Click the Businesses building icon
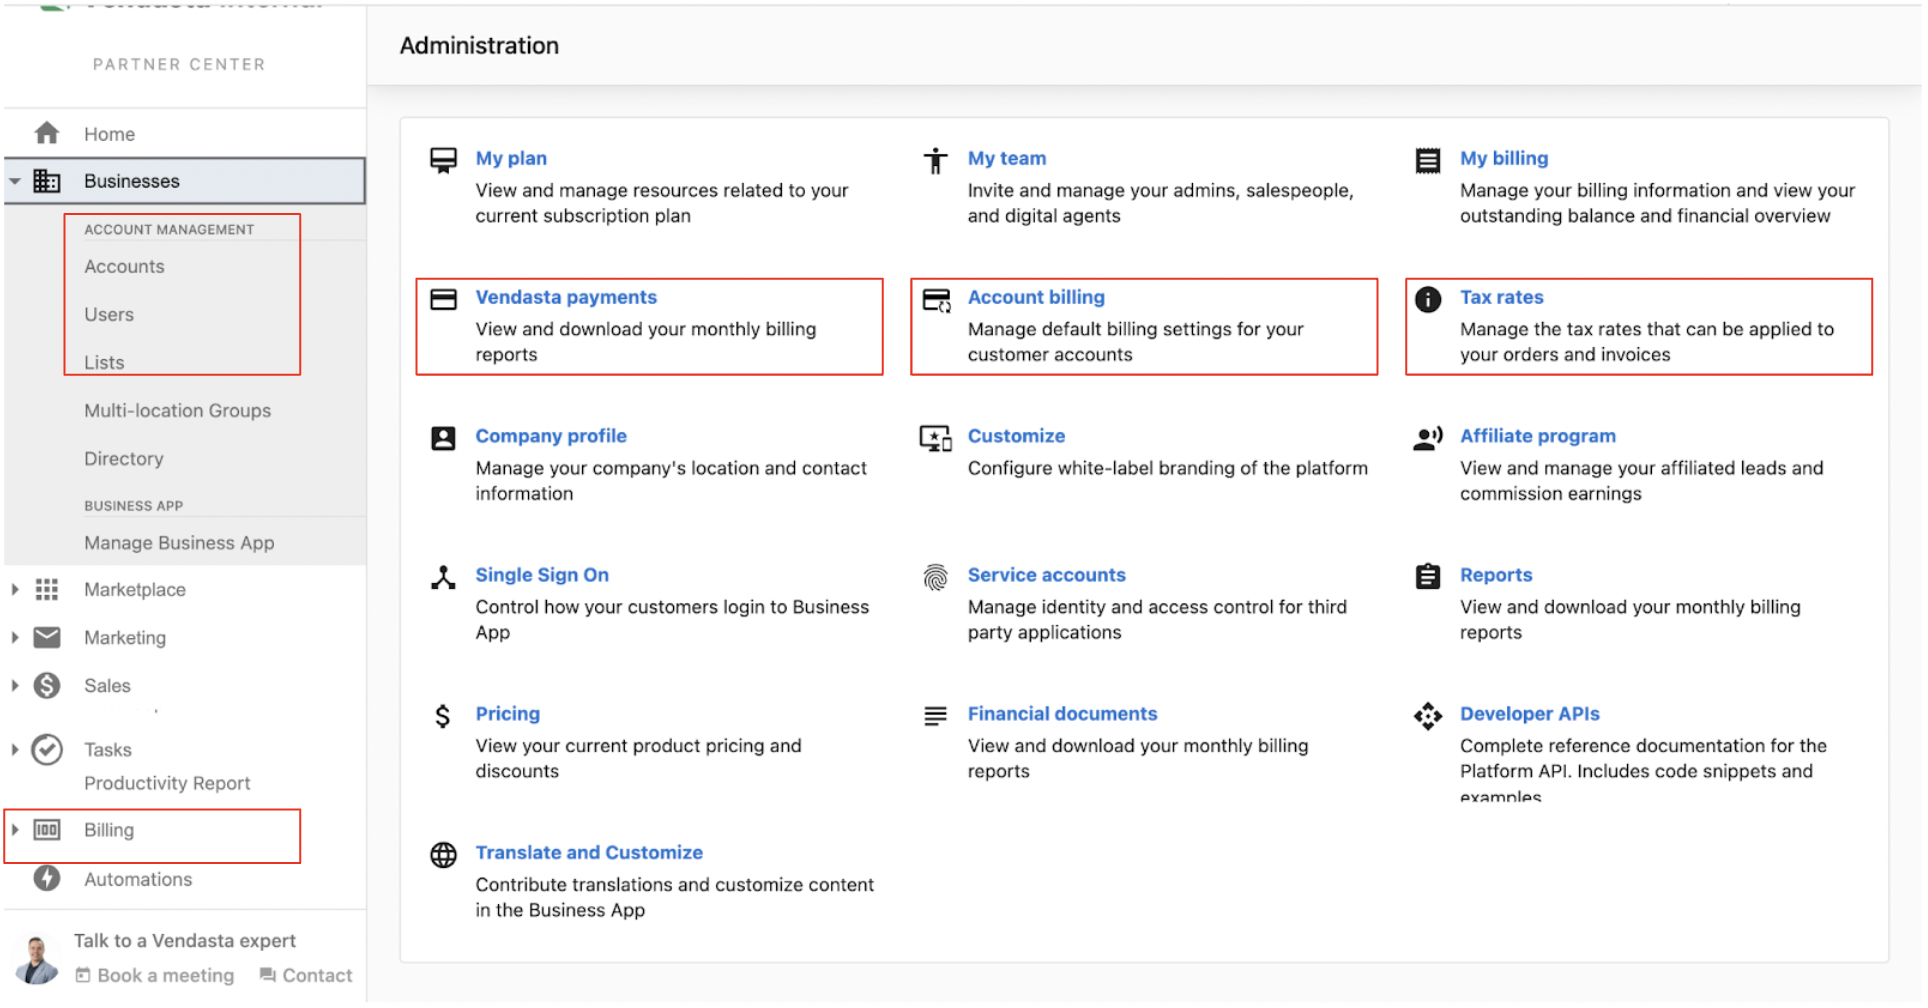Screen dimensions: 1928x1008 (x=47, y=181)
